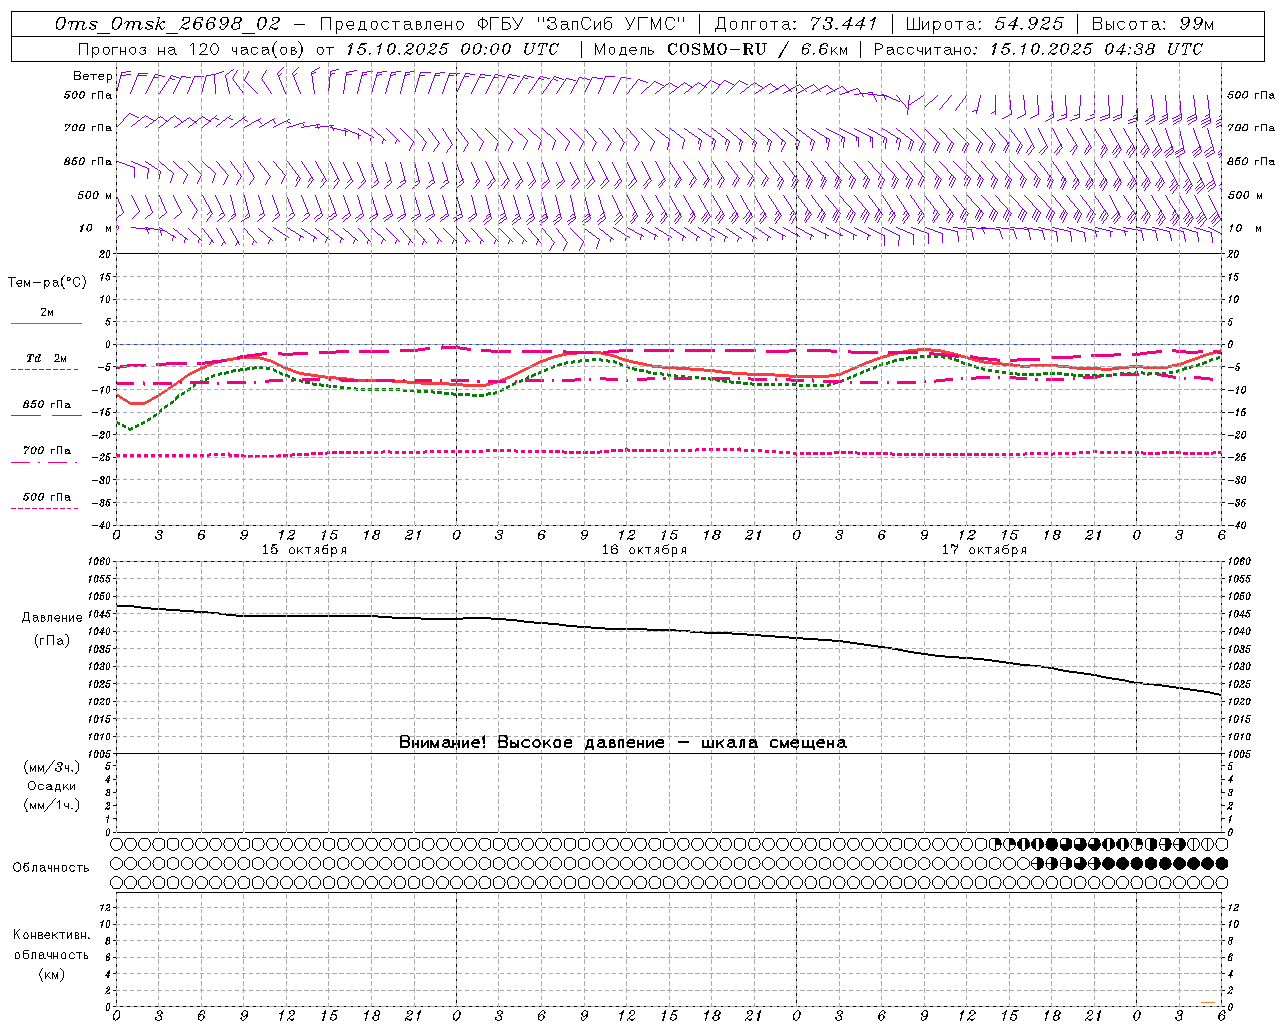Viewport: 1280px width, 1024px height.
Task: Click the (гПа) unit label under Давление
Action: click(x=52, y=640)
